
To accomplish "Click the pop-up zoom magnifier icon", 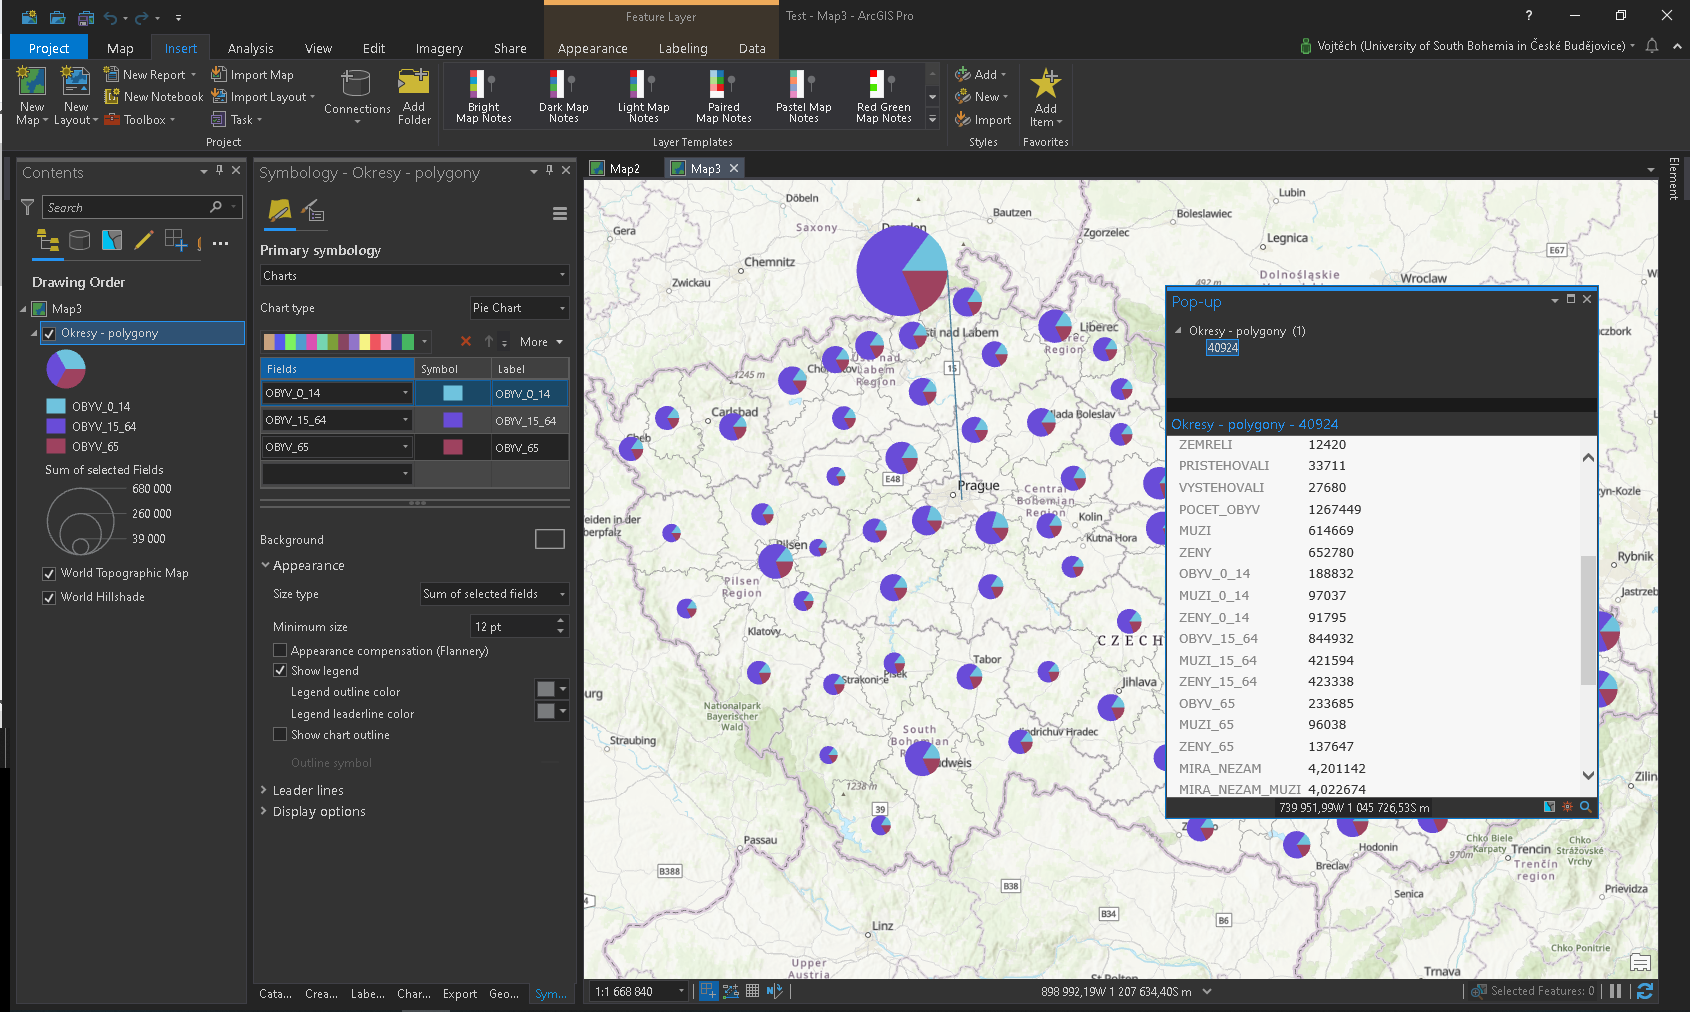I will click(x=1585, y=807).
